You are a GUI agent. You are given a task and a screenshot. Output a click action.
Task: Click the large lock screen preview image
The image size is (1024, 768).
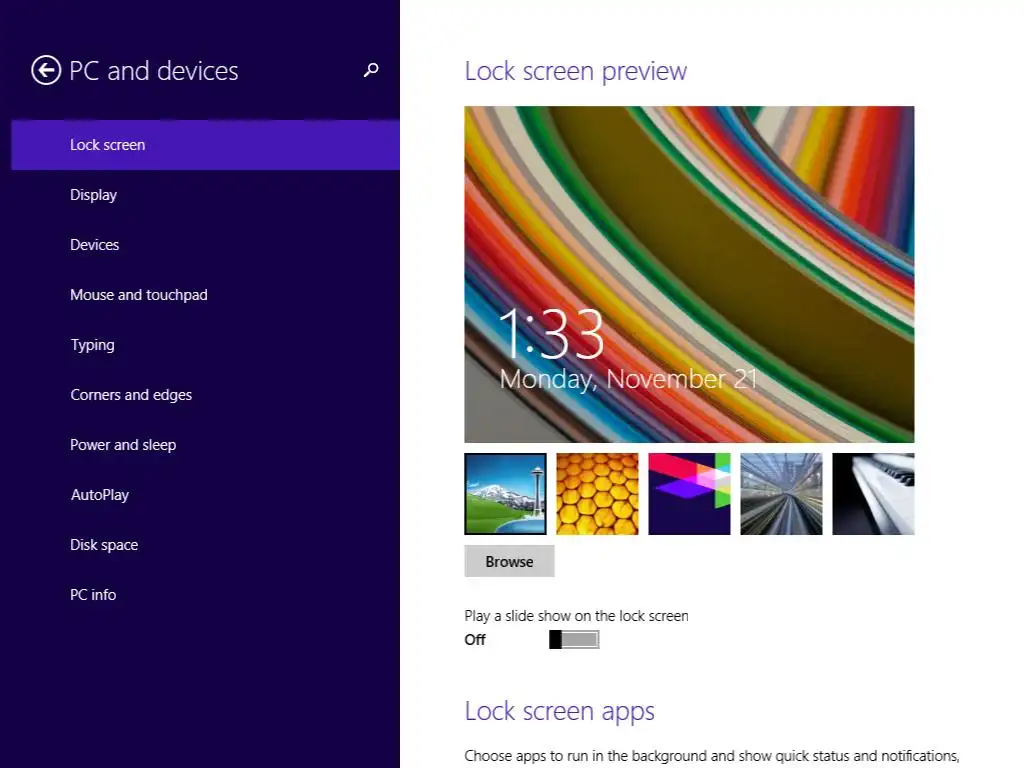pos(690,274)
